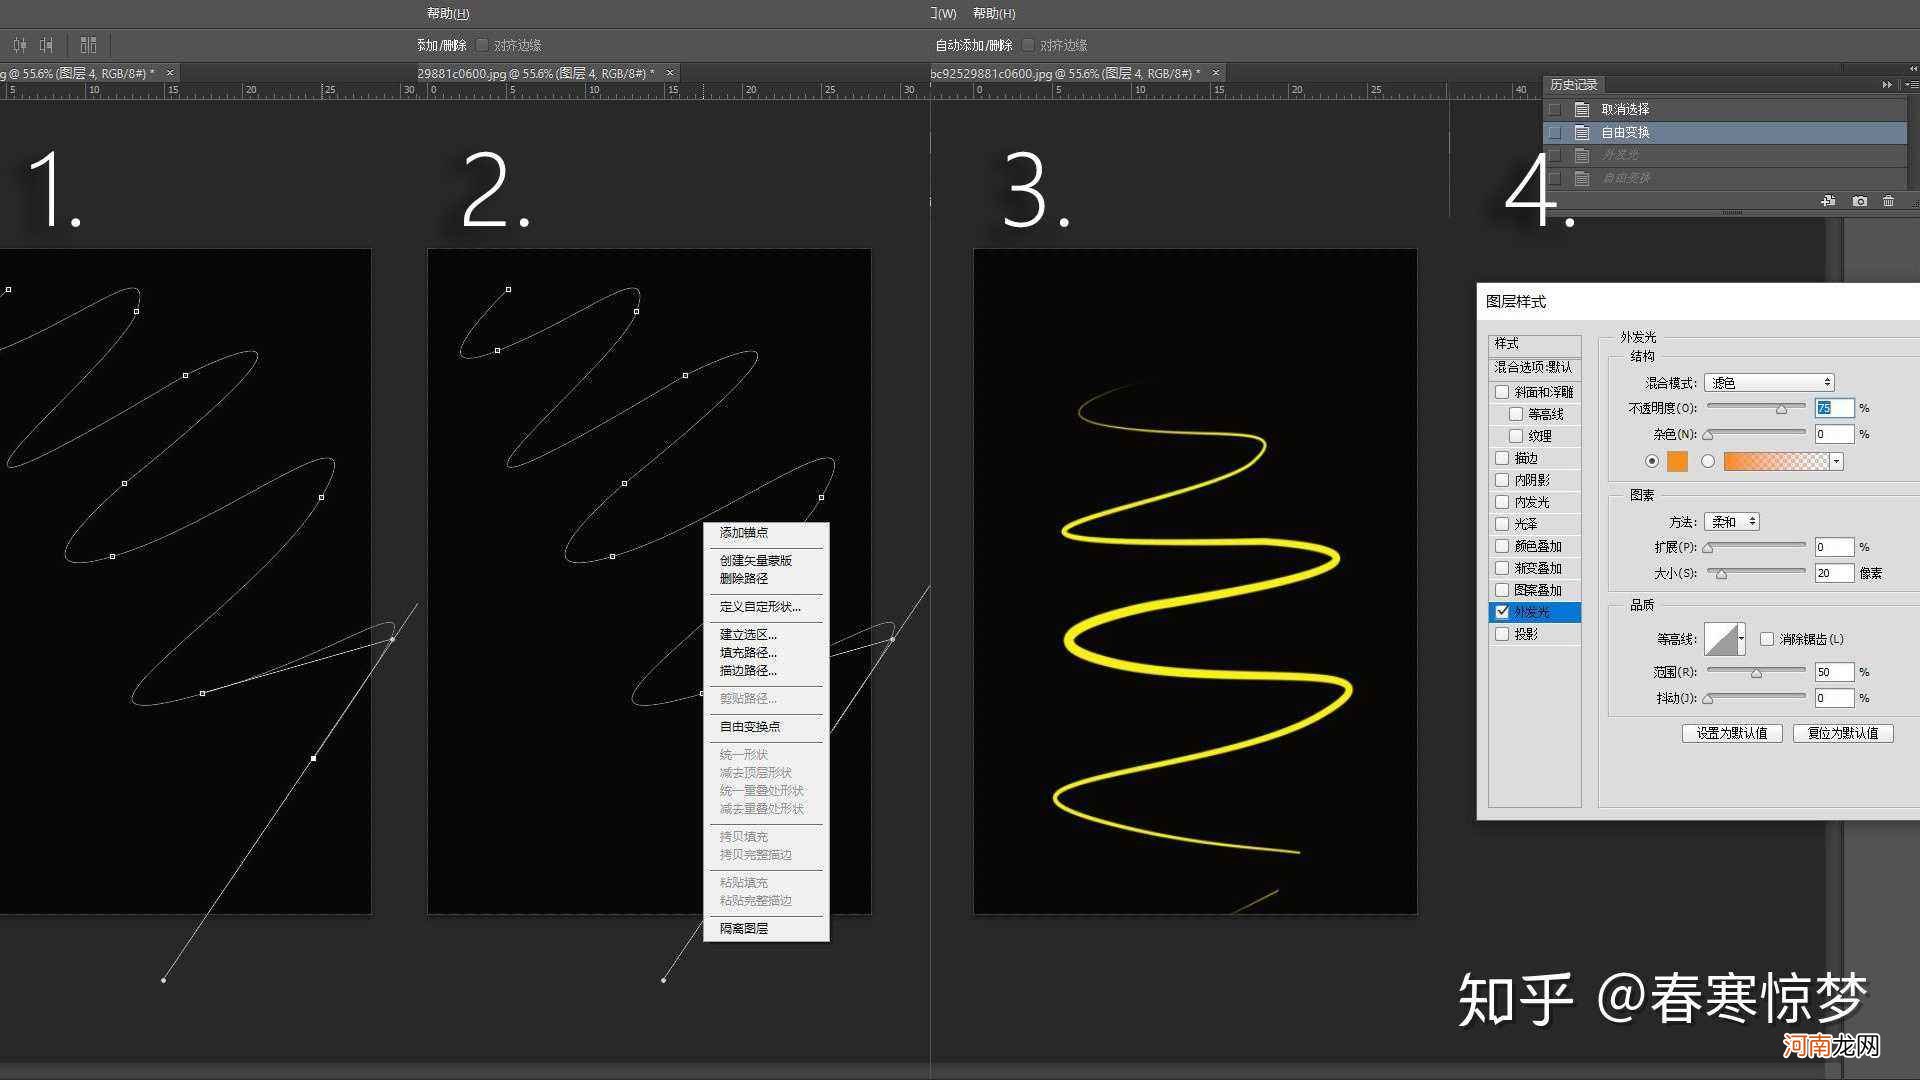
Task: Select the 历史记录 panel tab
Action: pos(1574,85)
